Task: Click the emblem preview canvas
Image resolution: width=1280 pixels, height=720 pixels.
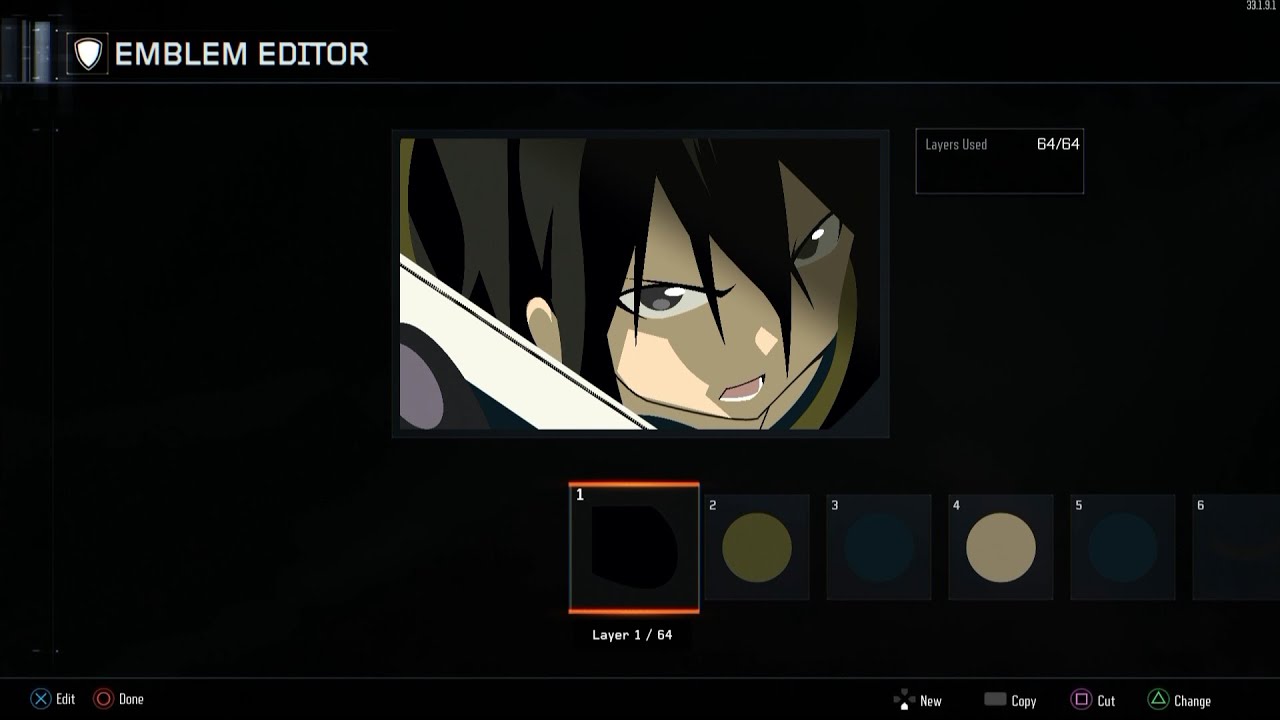Action: 640,284
